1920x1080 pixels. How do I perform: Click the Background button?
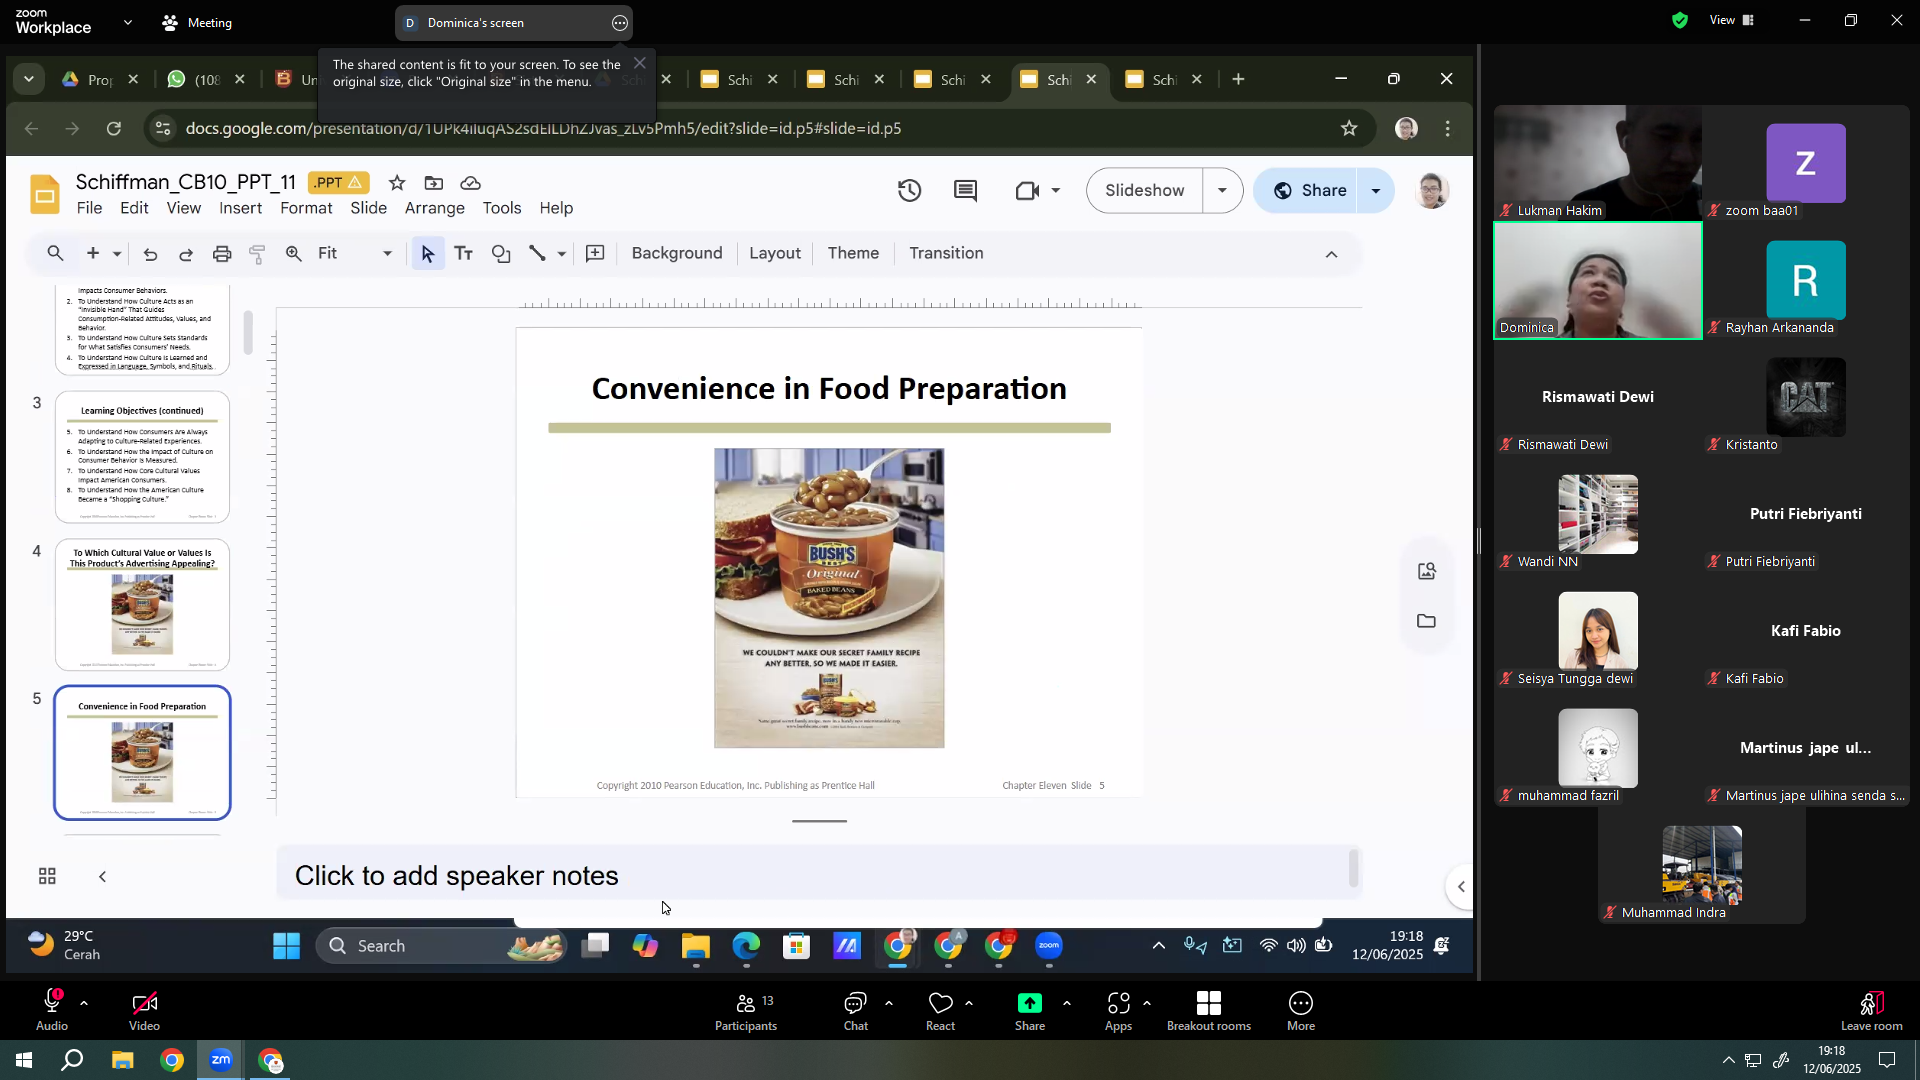[x=677, y=254]
